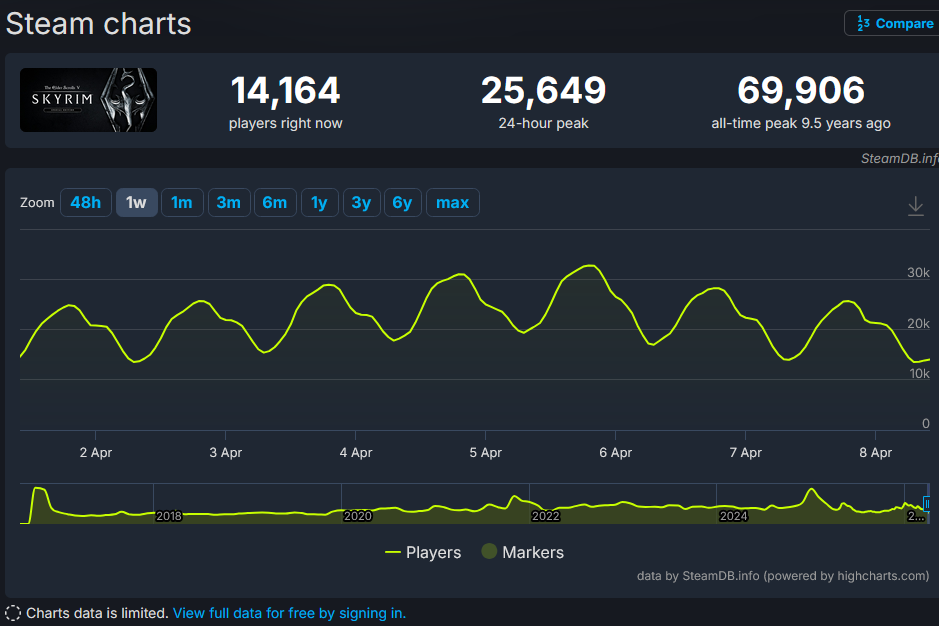
Task: Click the 20k y-axis label
Action: point(919,323)
